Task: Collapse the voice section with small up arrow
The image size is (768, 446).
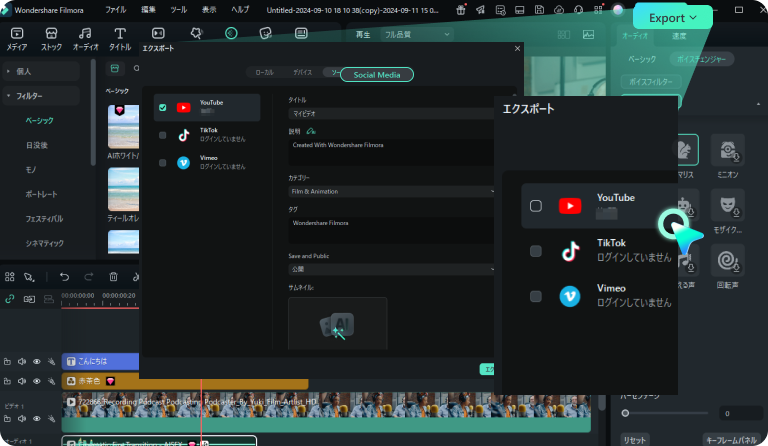Action: click(759, 104)
